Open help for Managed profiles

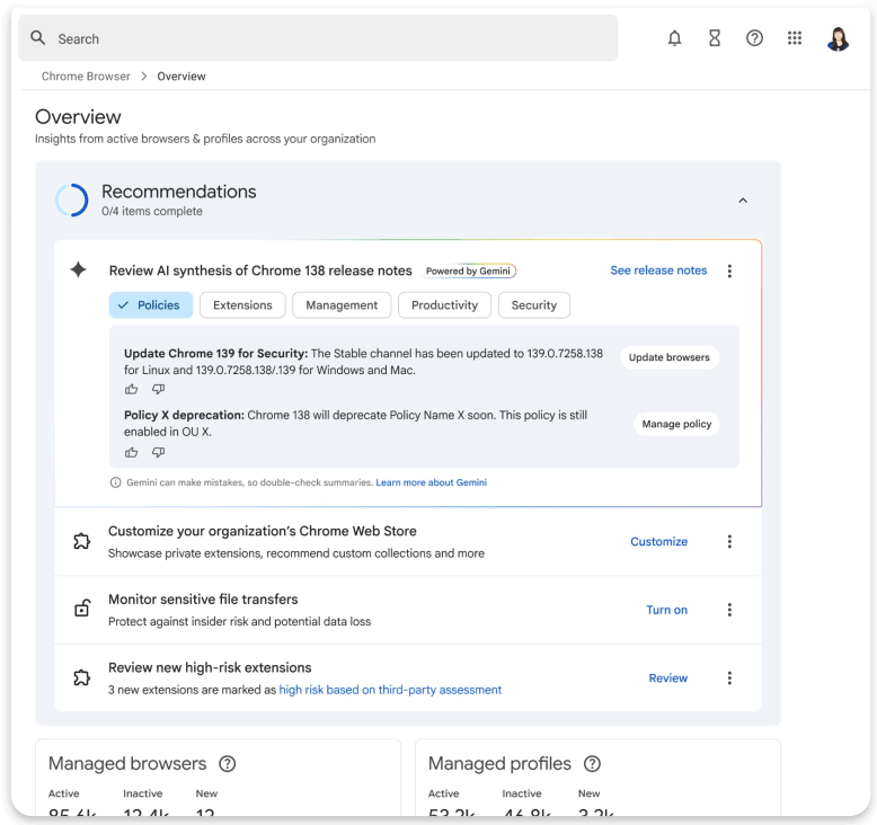tap(592, 763)
